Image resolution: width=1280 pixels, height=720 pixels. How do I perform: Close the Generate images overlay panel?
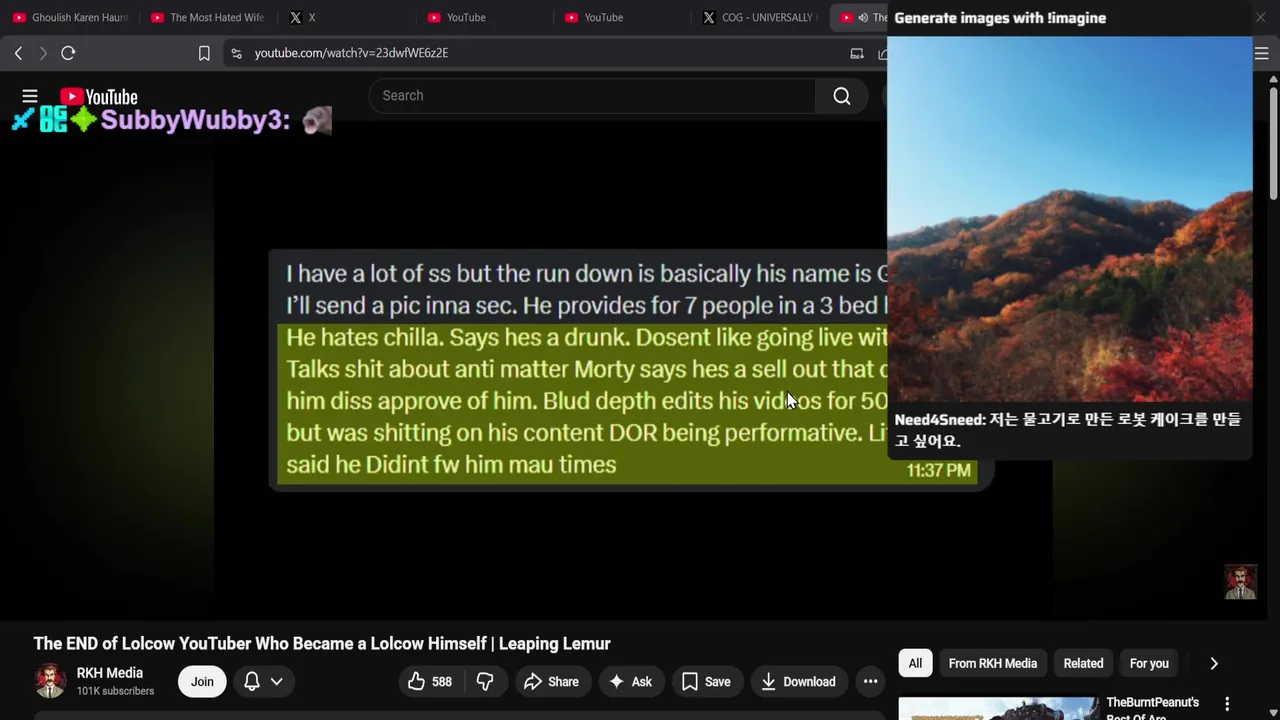click(x=1260, y=18)
